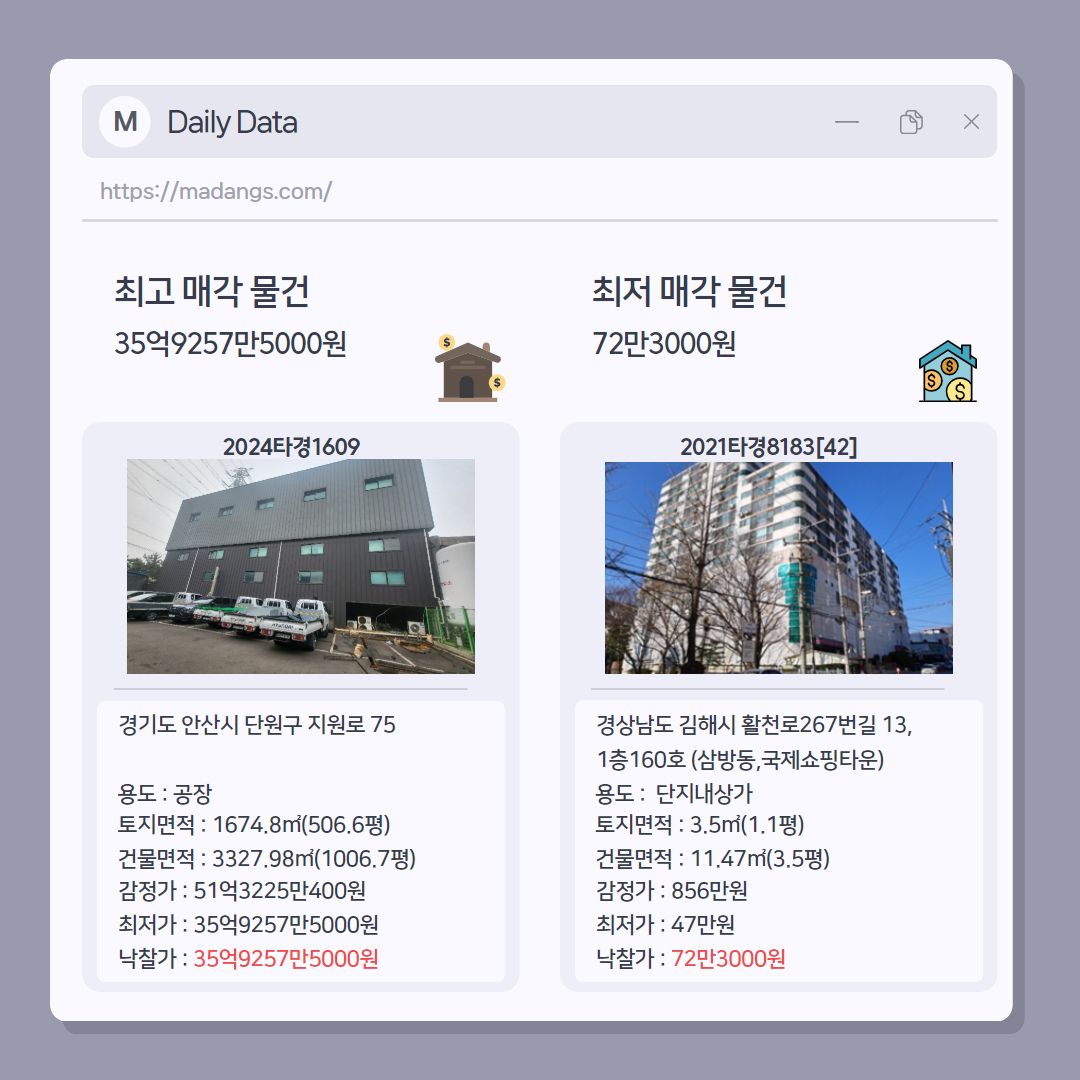Click the 1층160호 (삼방동,국제쇼핑타운) line
Image resolution: width=1080 pixels, height=1080 pixels.
(x=740, y=759)
